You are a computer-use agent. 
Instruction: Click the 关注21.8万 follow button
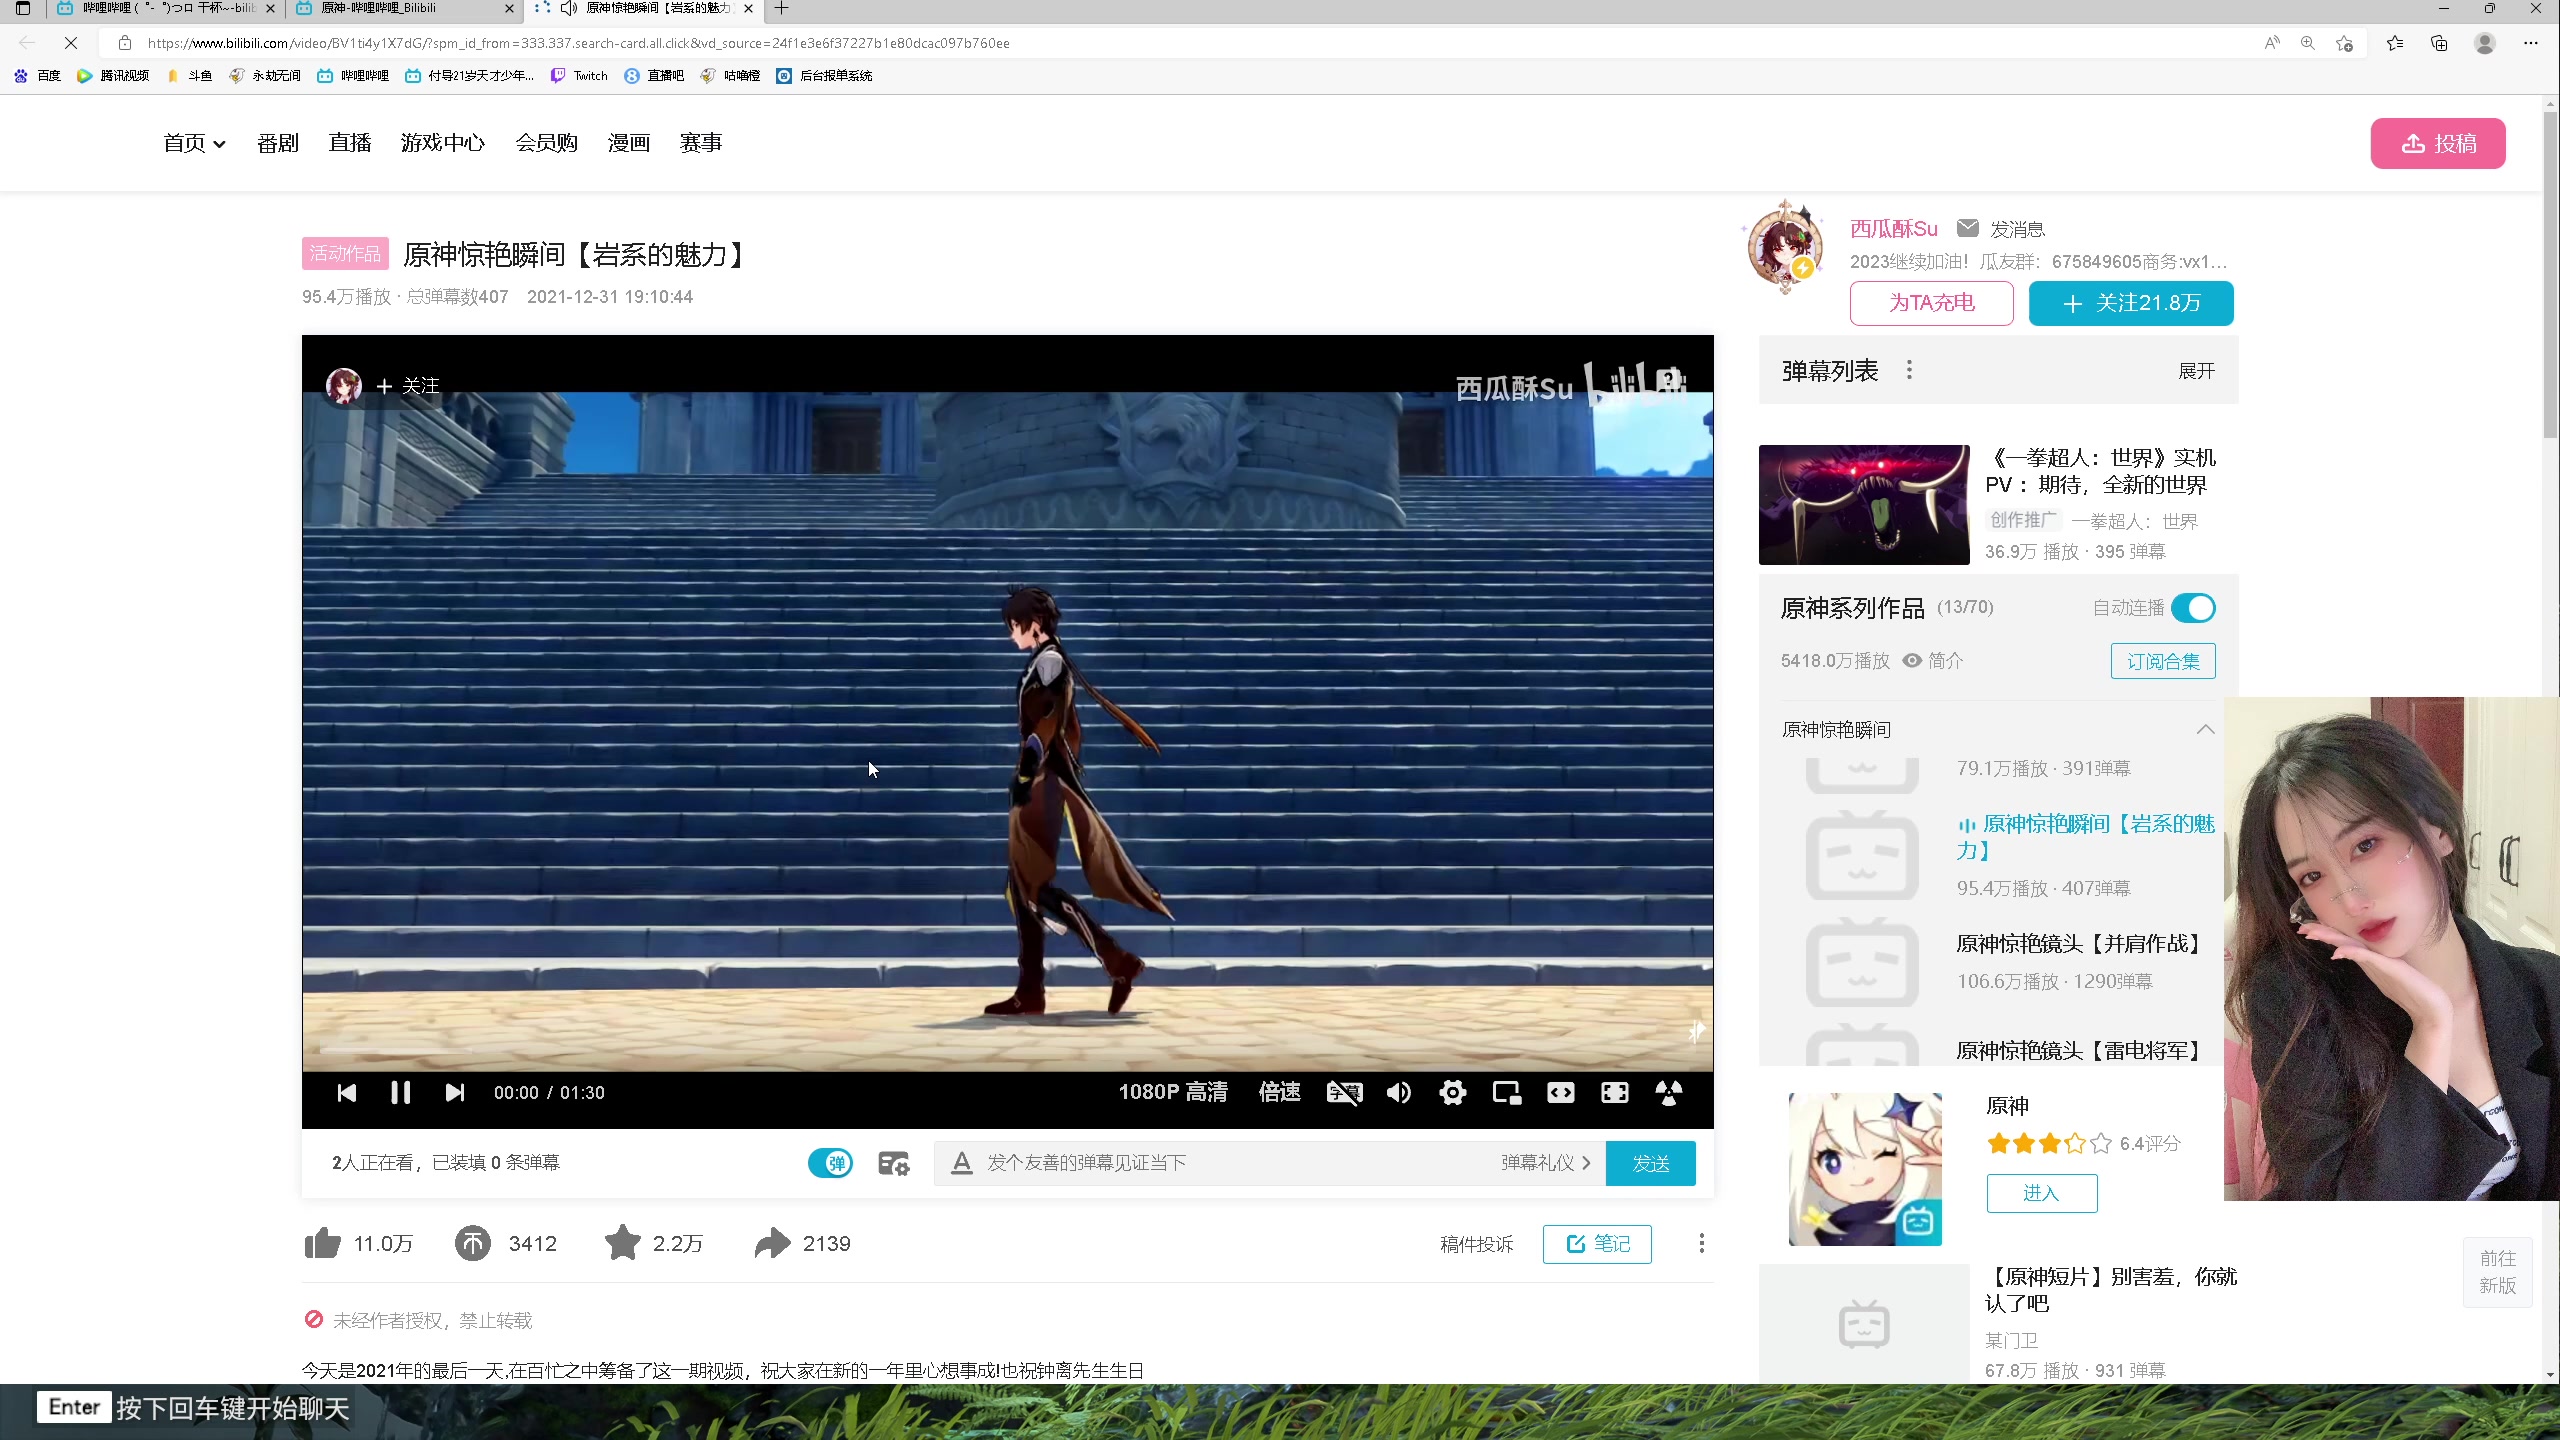click(2130, 303)
